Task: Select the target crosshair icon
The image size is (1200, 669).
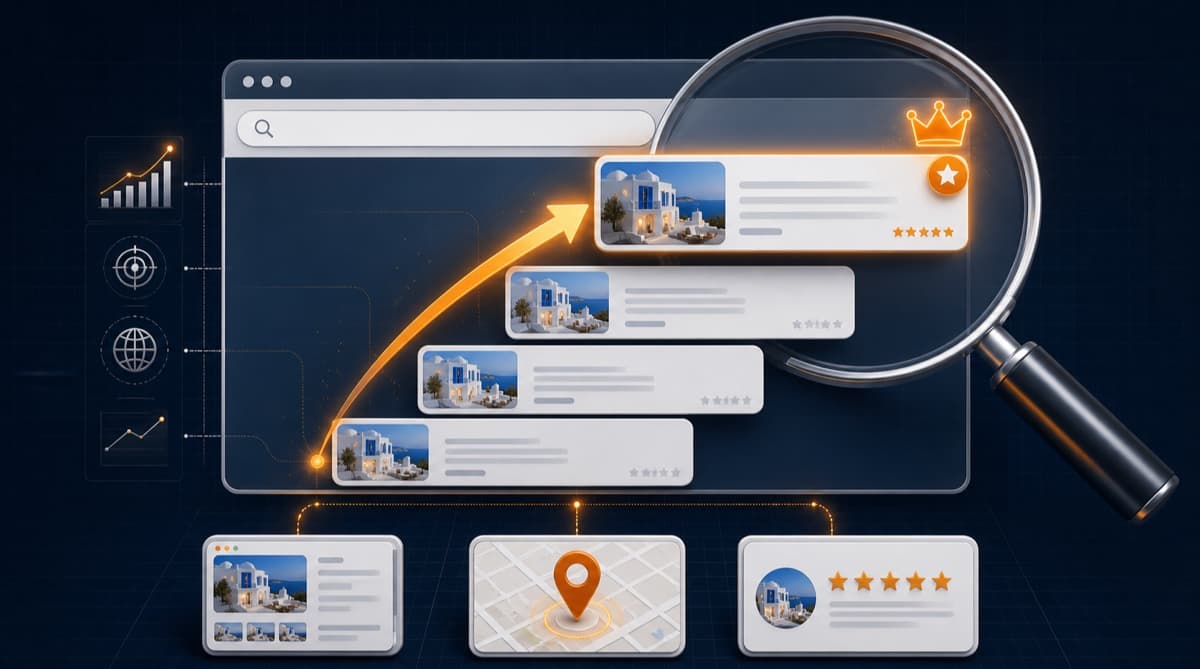Action: 134,268
